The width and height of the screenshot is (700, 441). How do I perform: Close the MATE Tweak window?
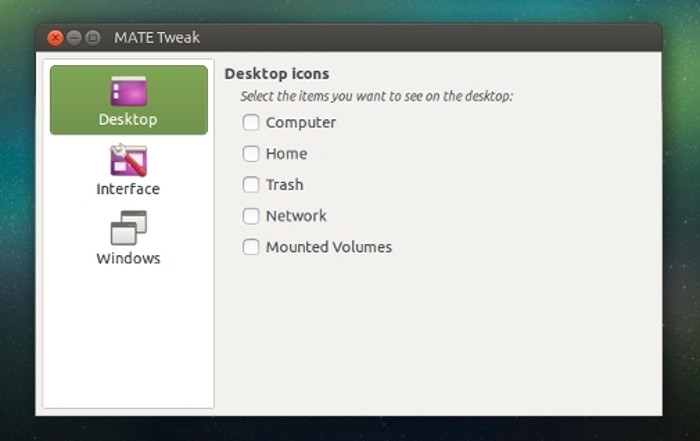point(55,38)
